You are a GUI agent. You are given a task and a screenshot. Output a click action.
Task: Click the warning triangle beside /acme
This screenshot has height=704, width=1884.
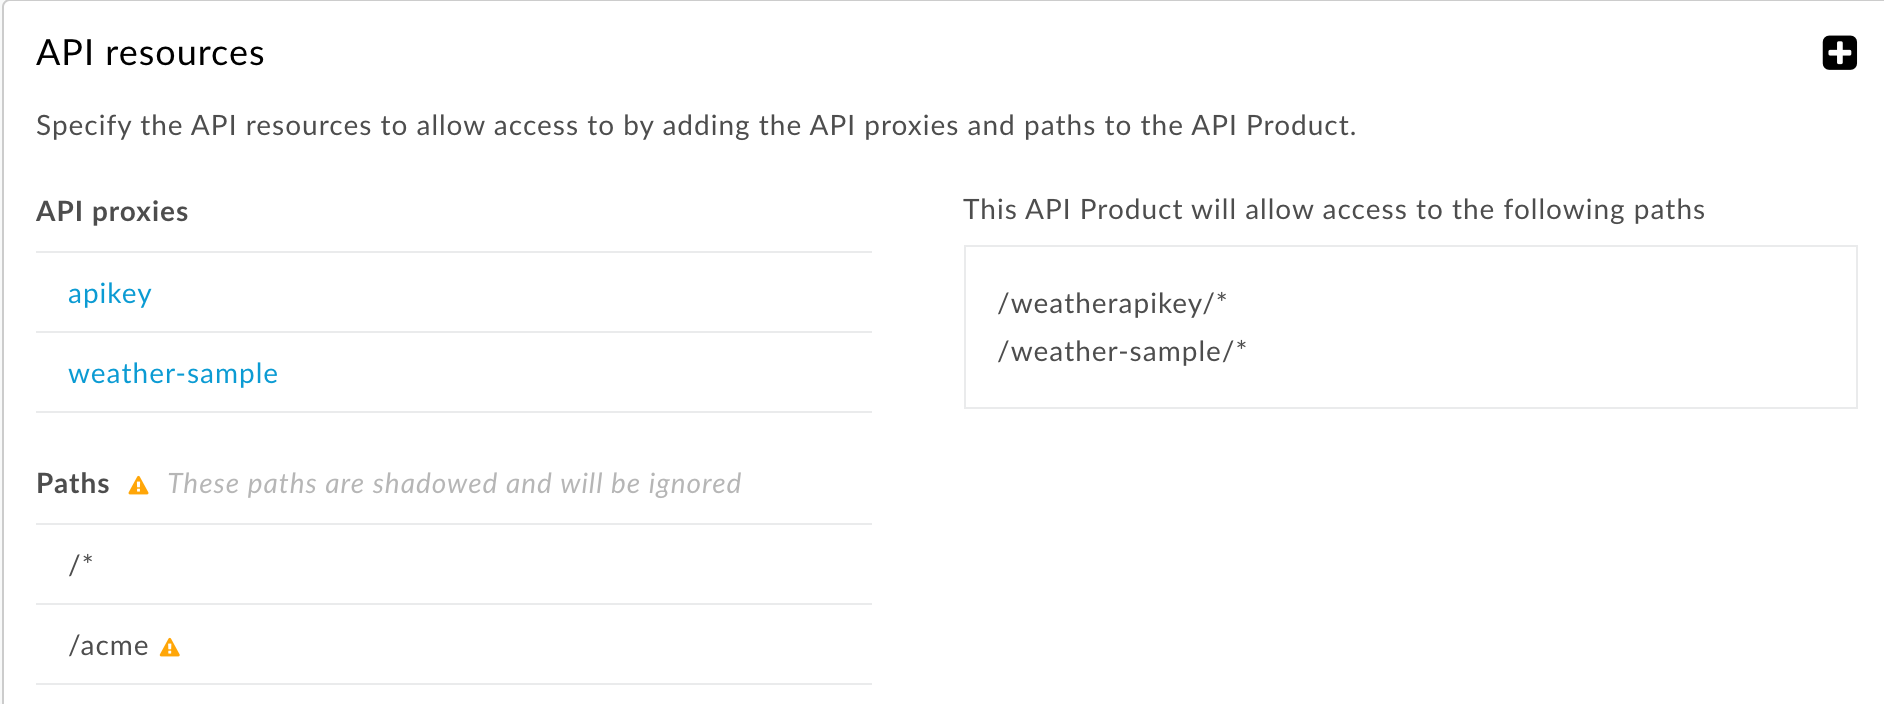(171, 648)
